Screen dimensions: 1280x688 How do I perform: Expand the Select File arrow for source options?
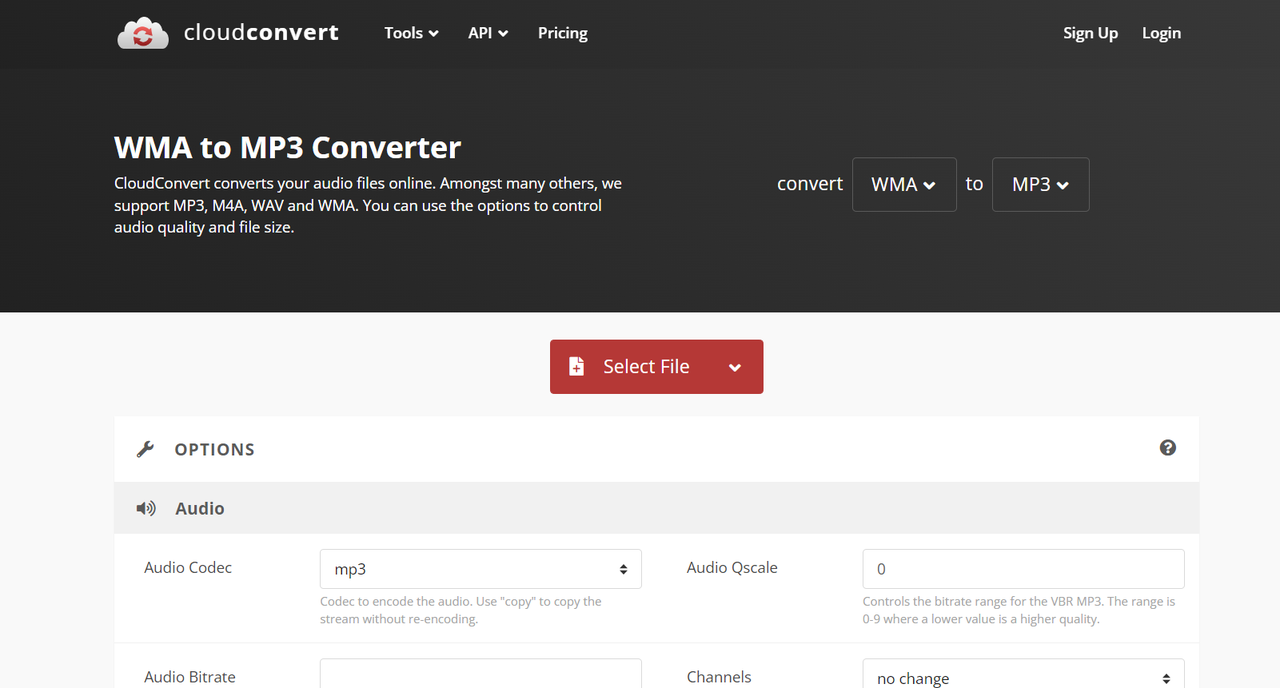pyautogui.click(x=735, y=367)
